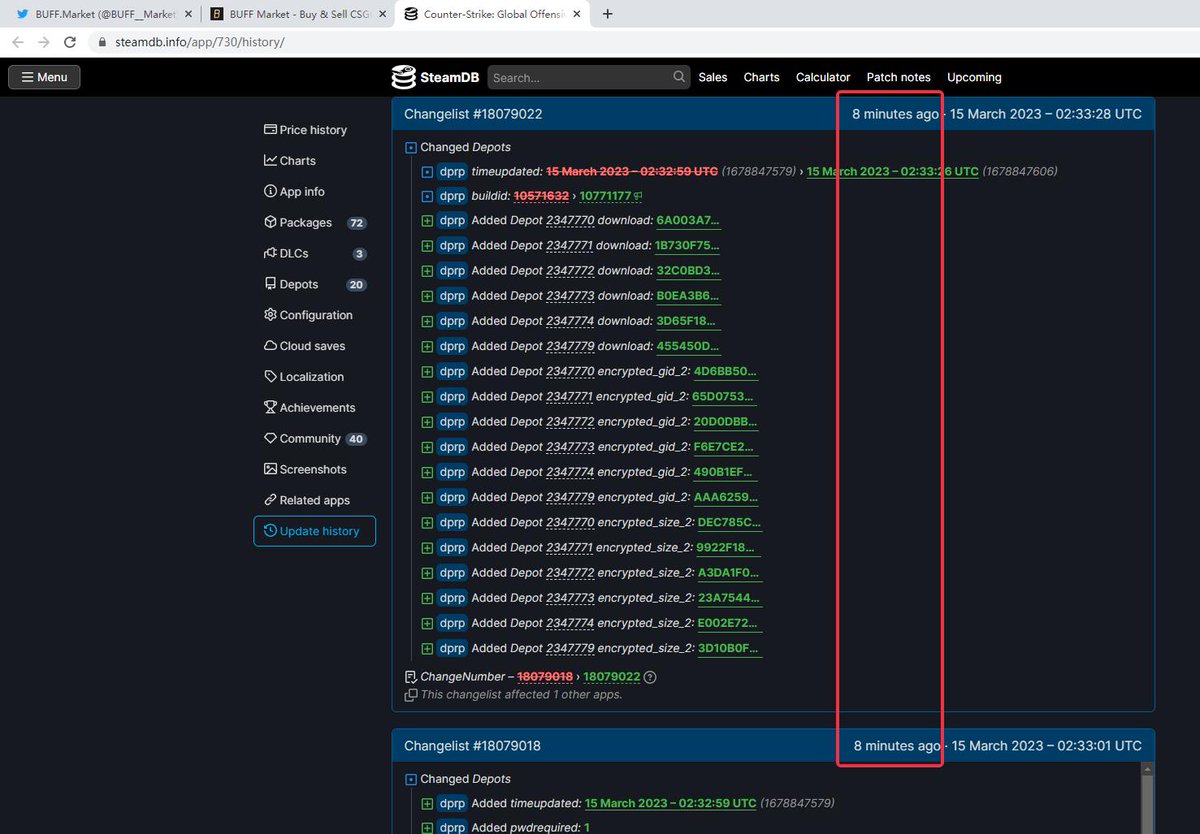Viewport: 1200px width, 834px height.
Task: Open Patch notes in the top nav
Action: click(x=898, y=77)
